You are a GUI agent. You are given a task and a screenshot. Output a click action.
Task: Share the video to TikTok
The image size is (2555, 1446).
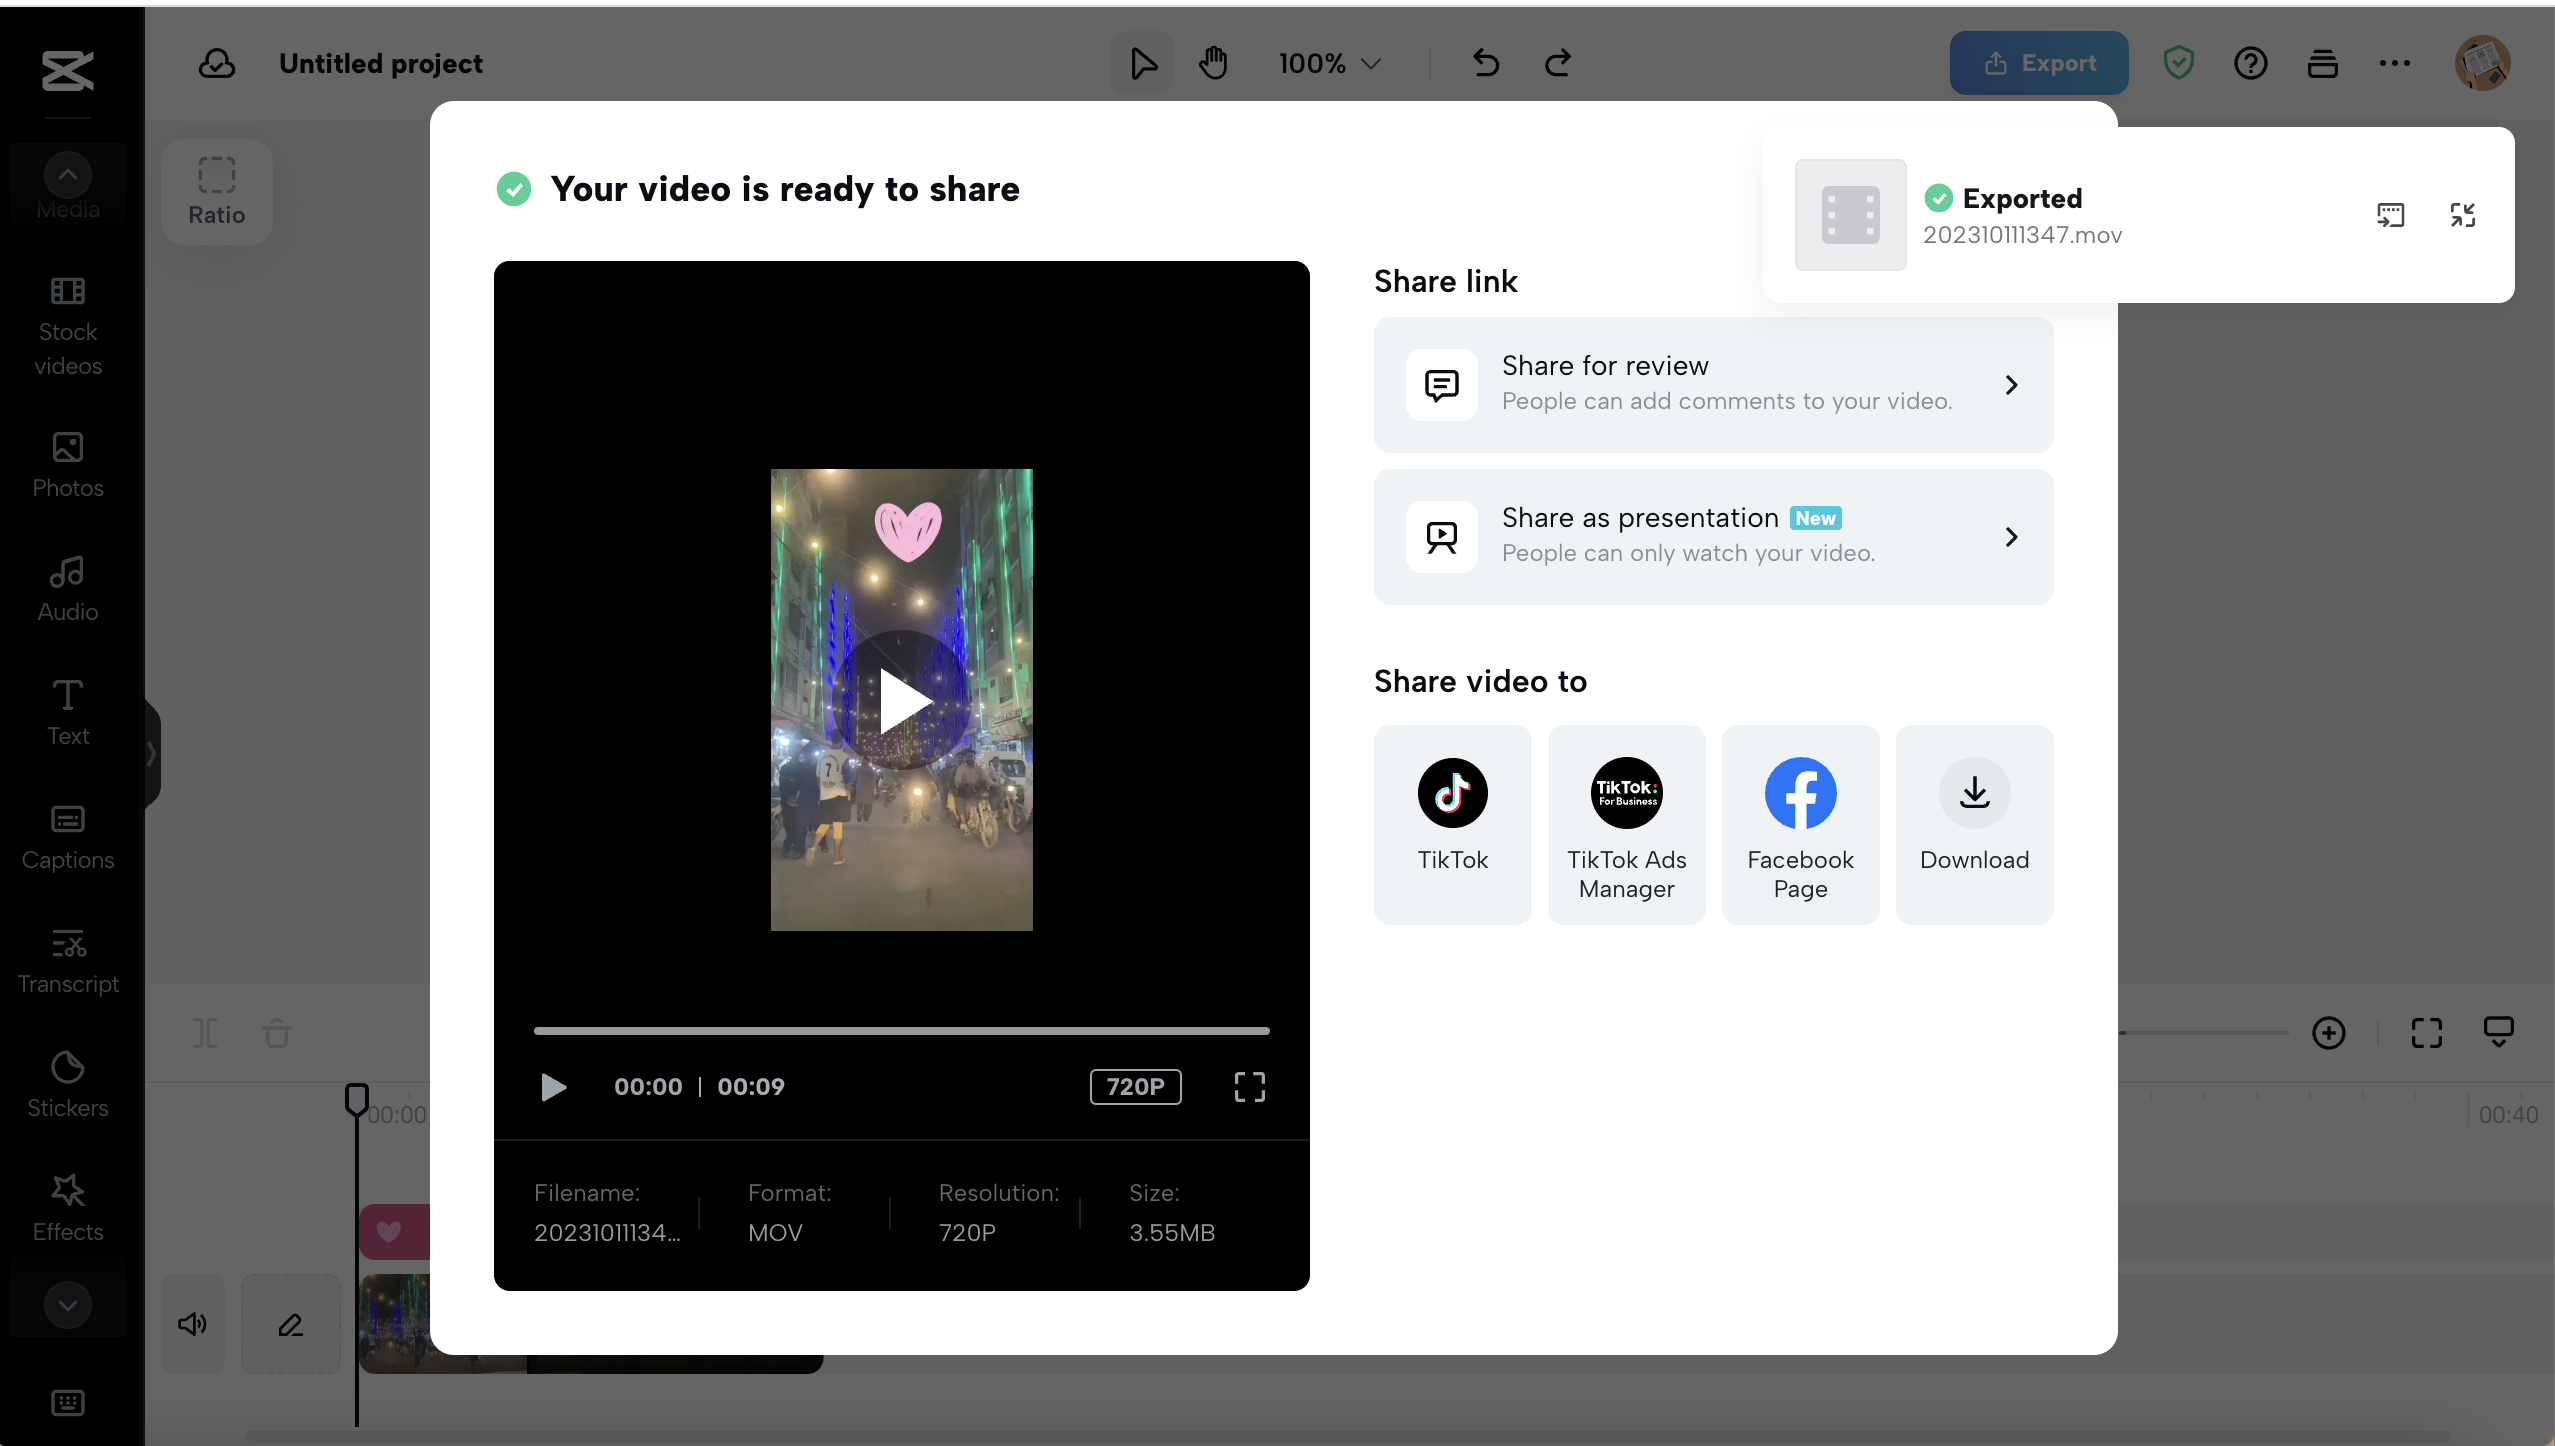click(x=1452, y=822)
